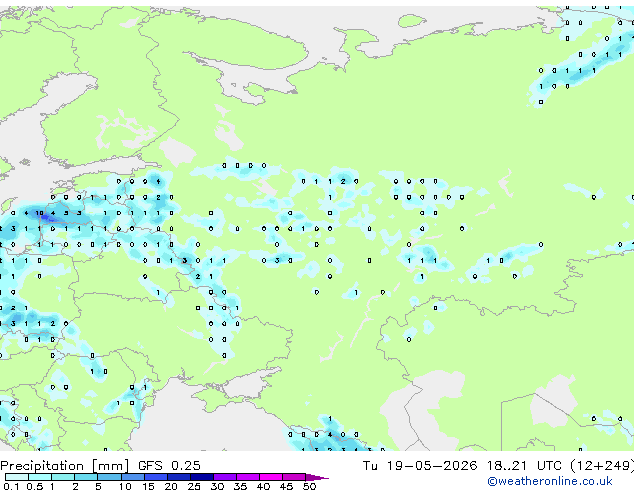This screenshot has height=490, width=634.
Task: Click the '10' precipitation value on map
Action: pos(39,213)
